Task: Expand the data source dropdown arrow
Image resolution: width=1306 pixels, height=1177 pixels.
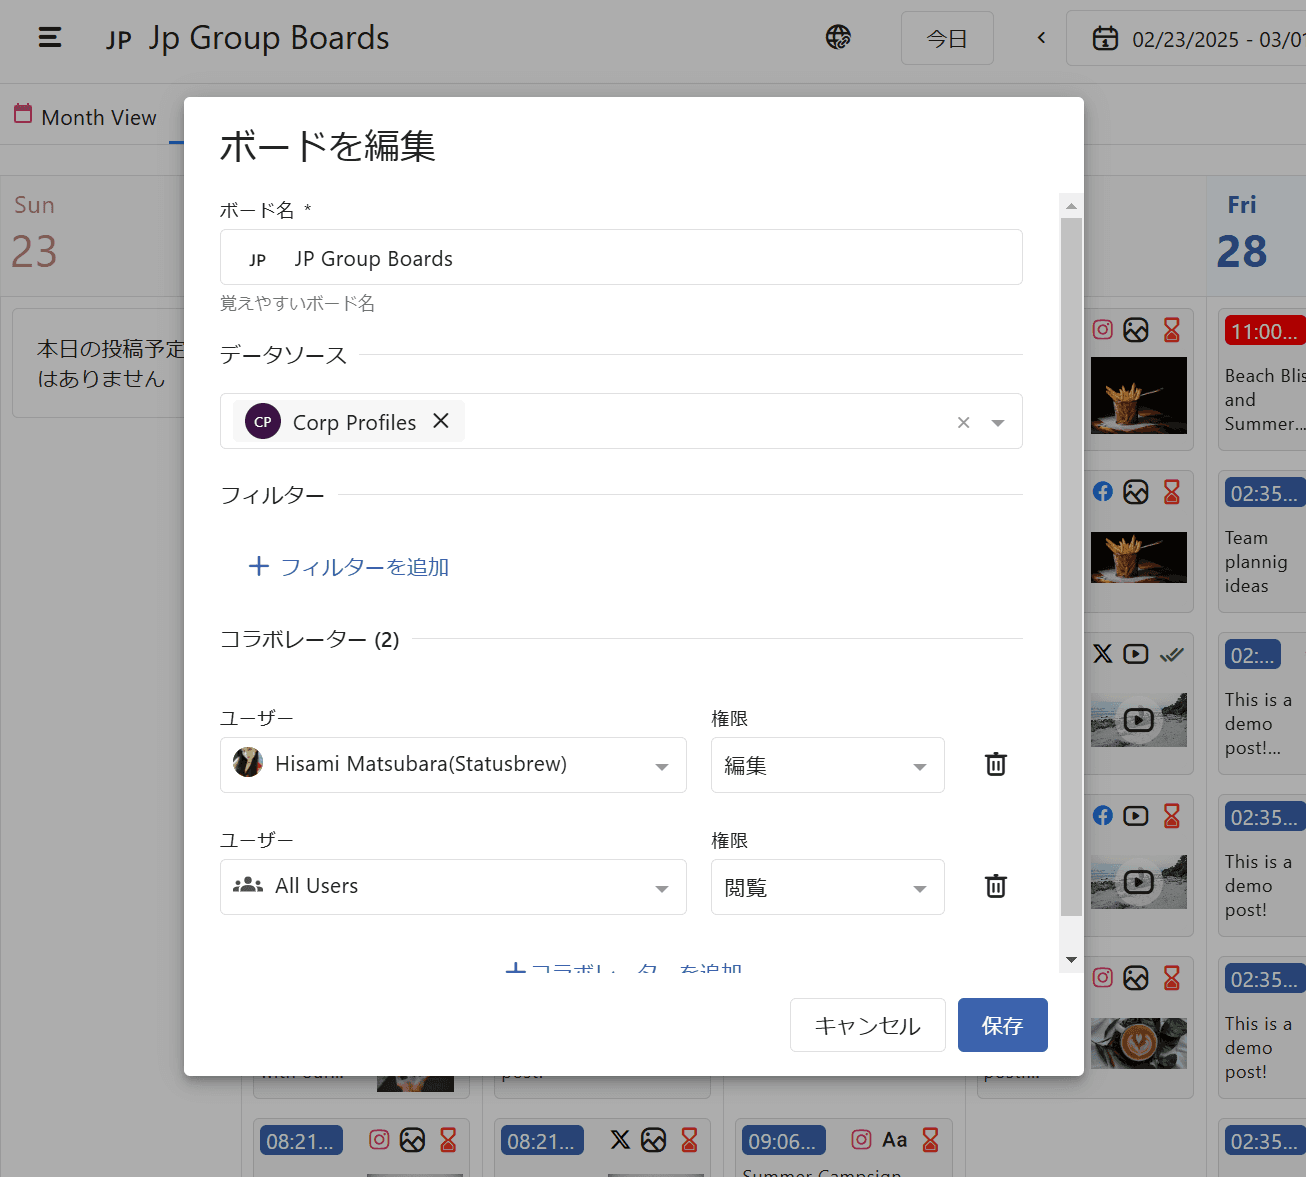Action: tap(997, 423)
